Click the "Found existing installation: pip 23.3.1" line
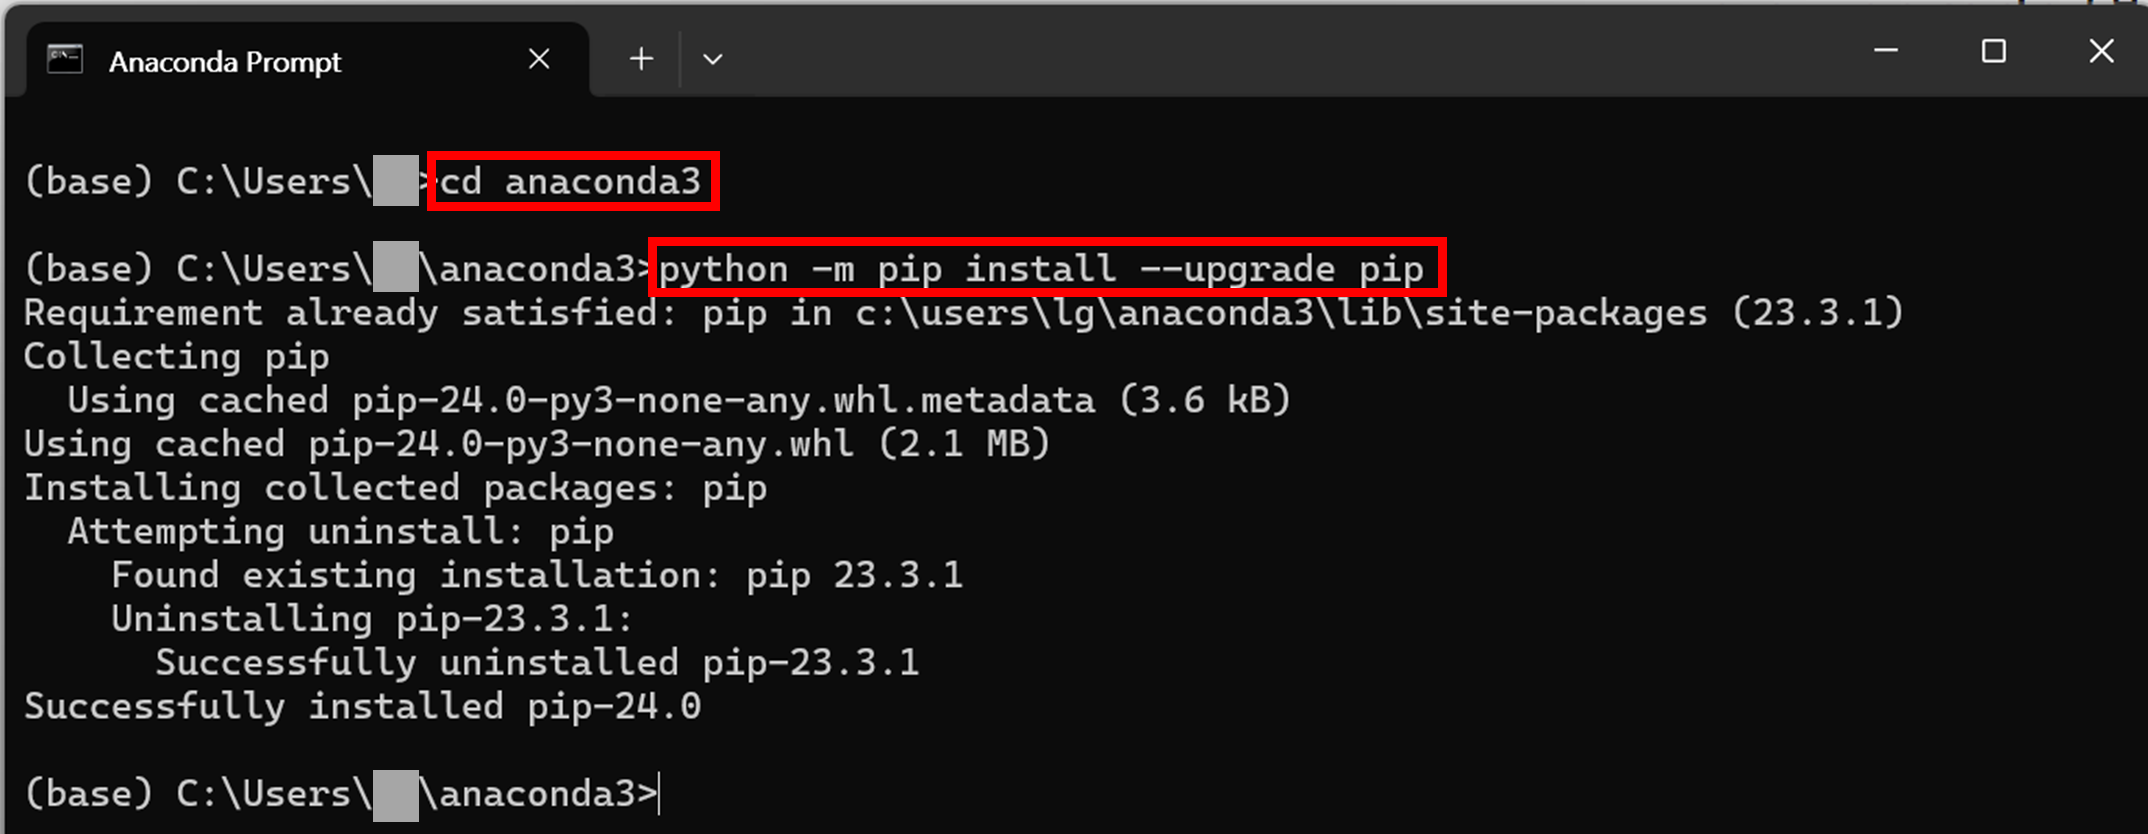Screen dimensions: 2148x834 tap(538, 576)
